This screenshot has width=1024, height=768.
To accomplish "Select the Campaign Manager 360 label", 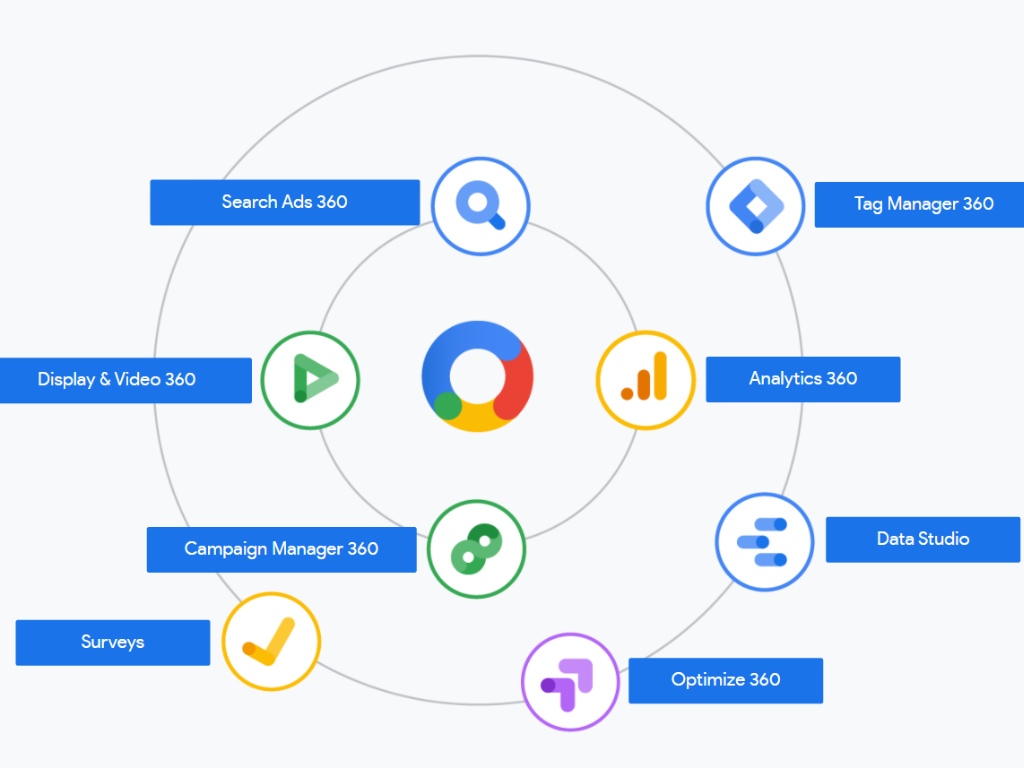I will click(x=281, y=549).
